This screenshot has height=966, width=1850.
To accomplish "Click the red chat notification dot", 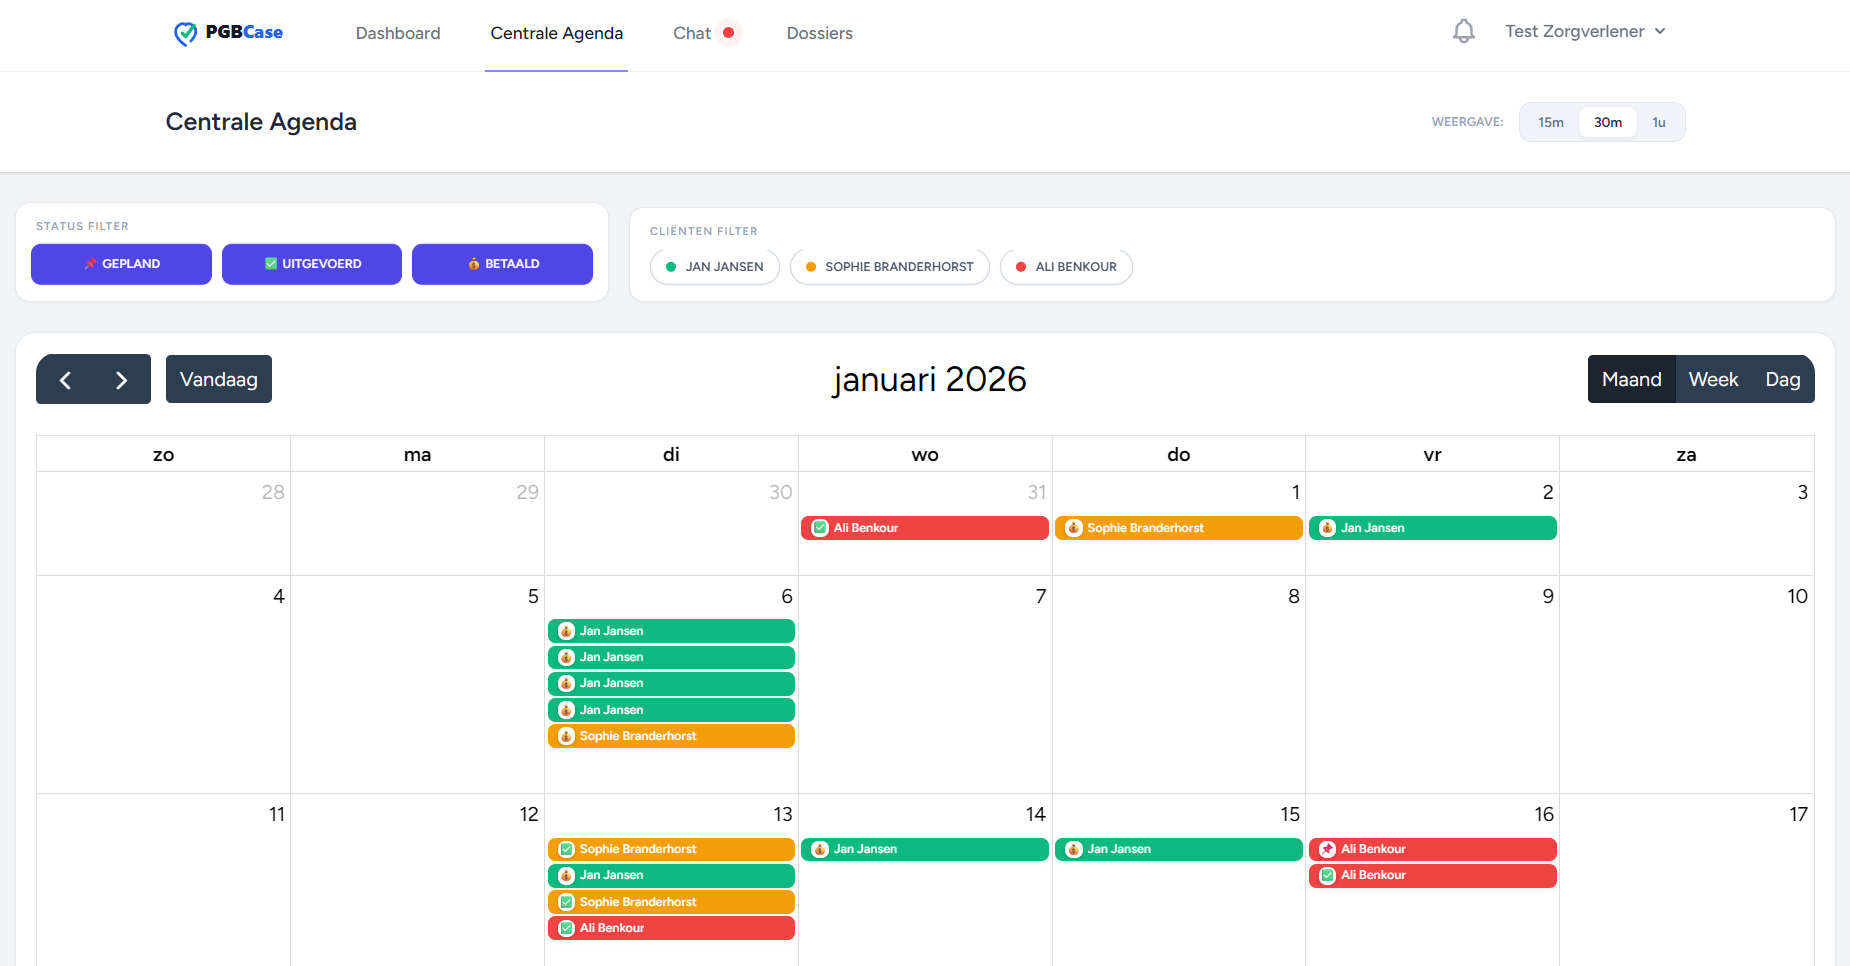I will click(x=729, y=32).
